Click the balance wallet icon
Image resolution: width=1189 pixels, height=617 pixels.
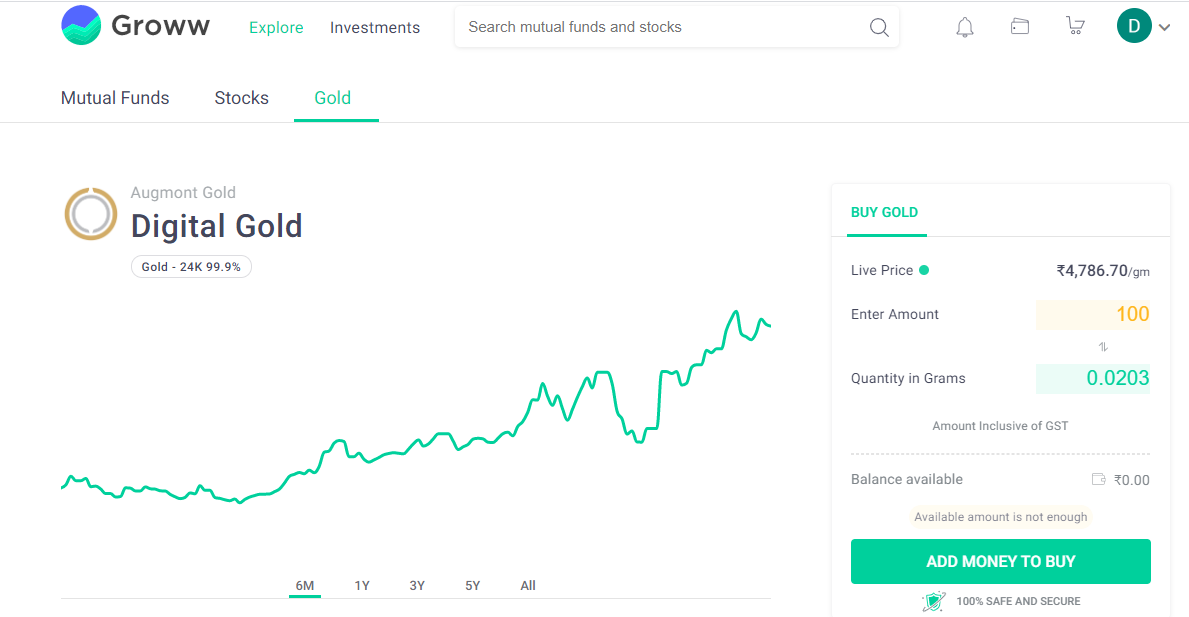tap(1099, 479)
